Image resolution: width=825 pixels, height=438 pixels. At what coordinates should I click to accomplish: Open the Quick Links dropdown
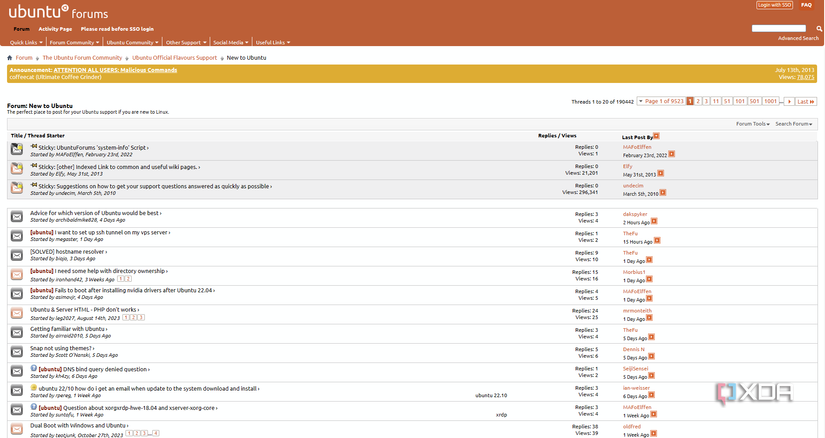pyautogui.click(x=26, y=43)
